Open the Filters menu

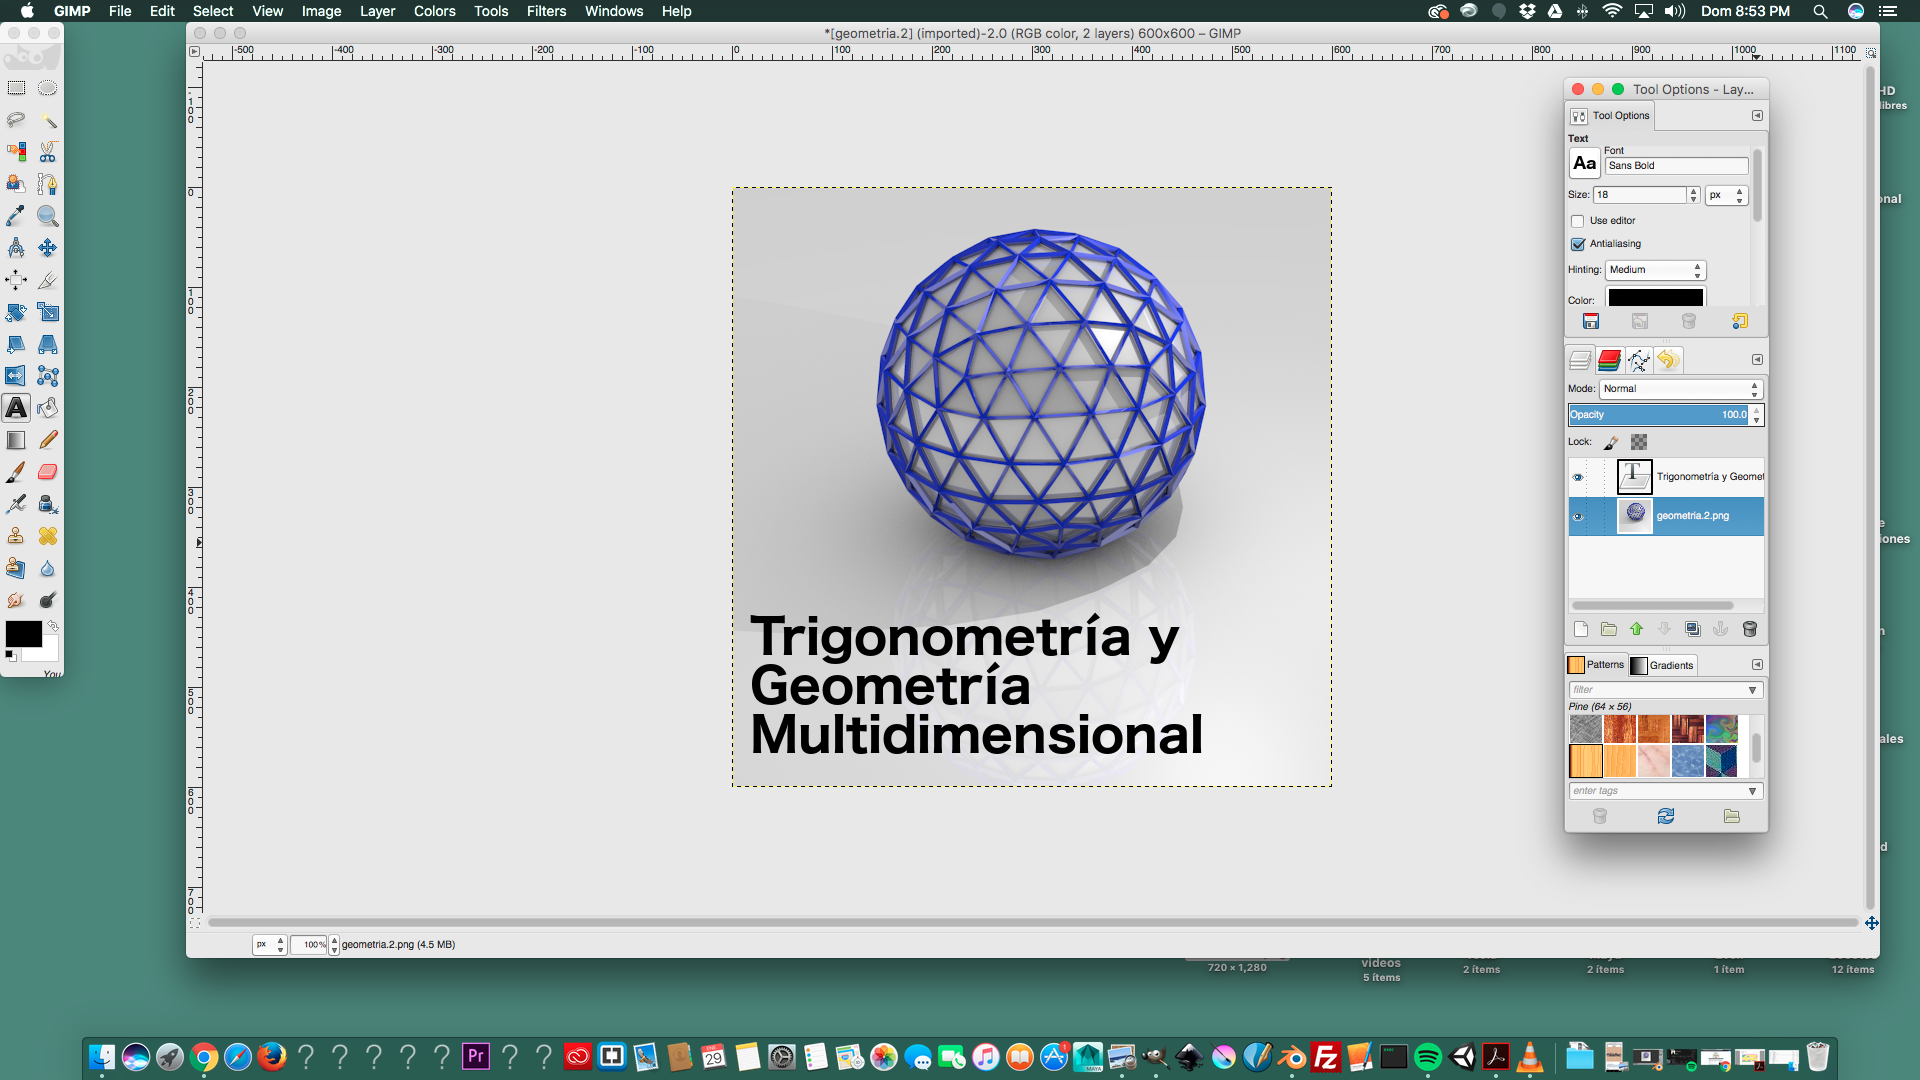pos(546,11)
